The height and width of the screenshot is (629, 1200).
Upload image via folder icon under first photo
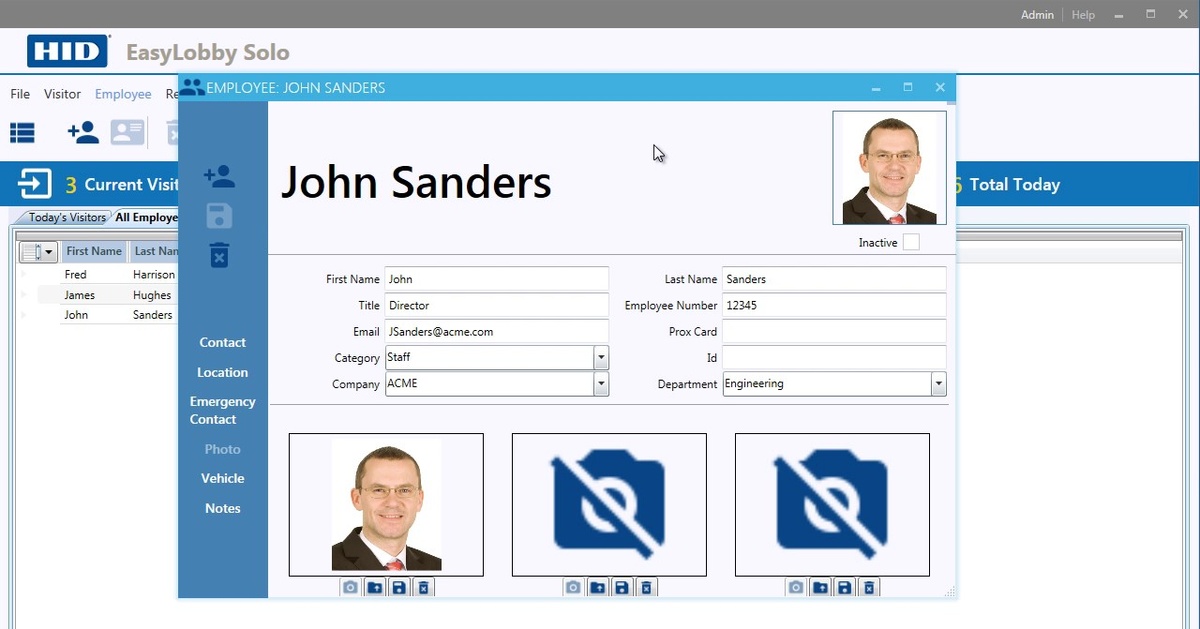tap(374, 588)
